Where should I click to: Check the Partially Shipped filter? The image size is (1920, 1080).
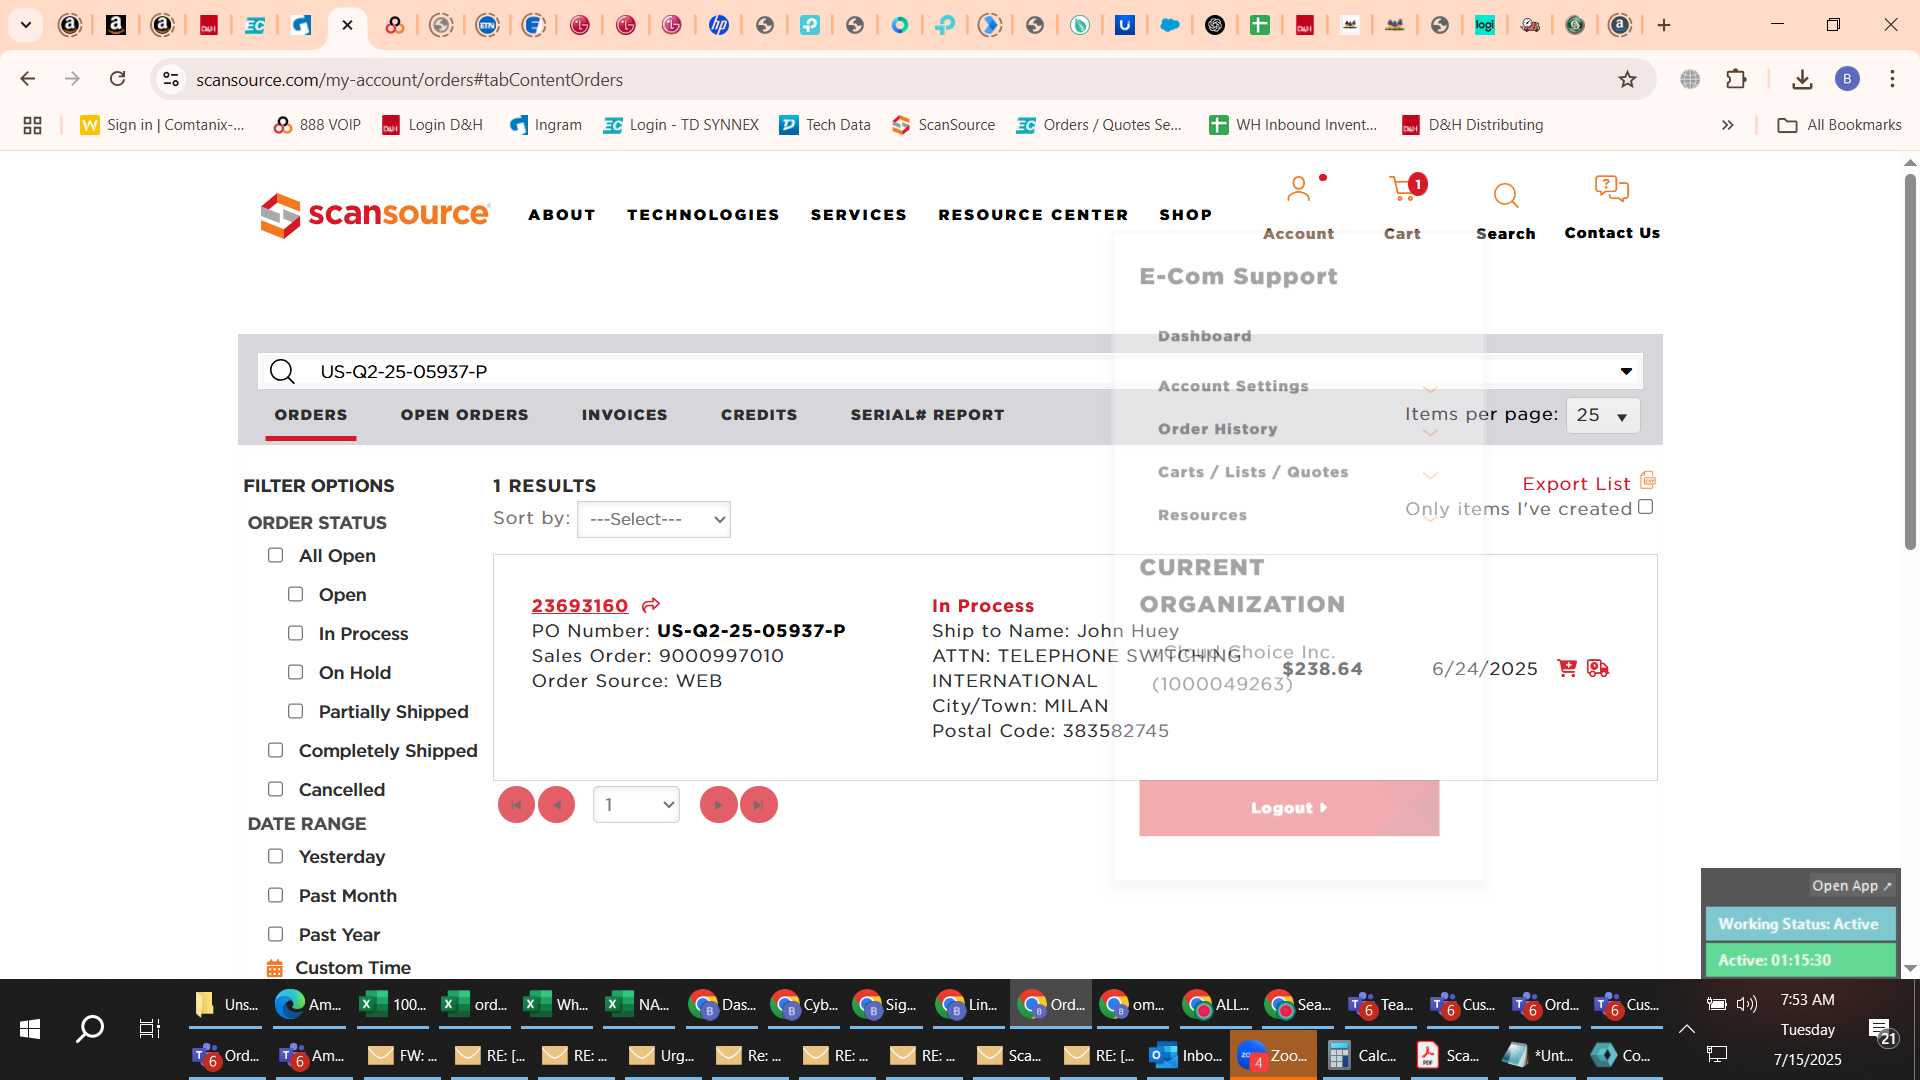tap(295, 711)
